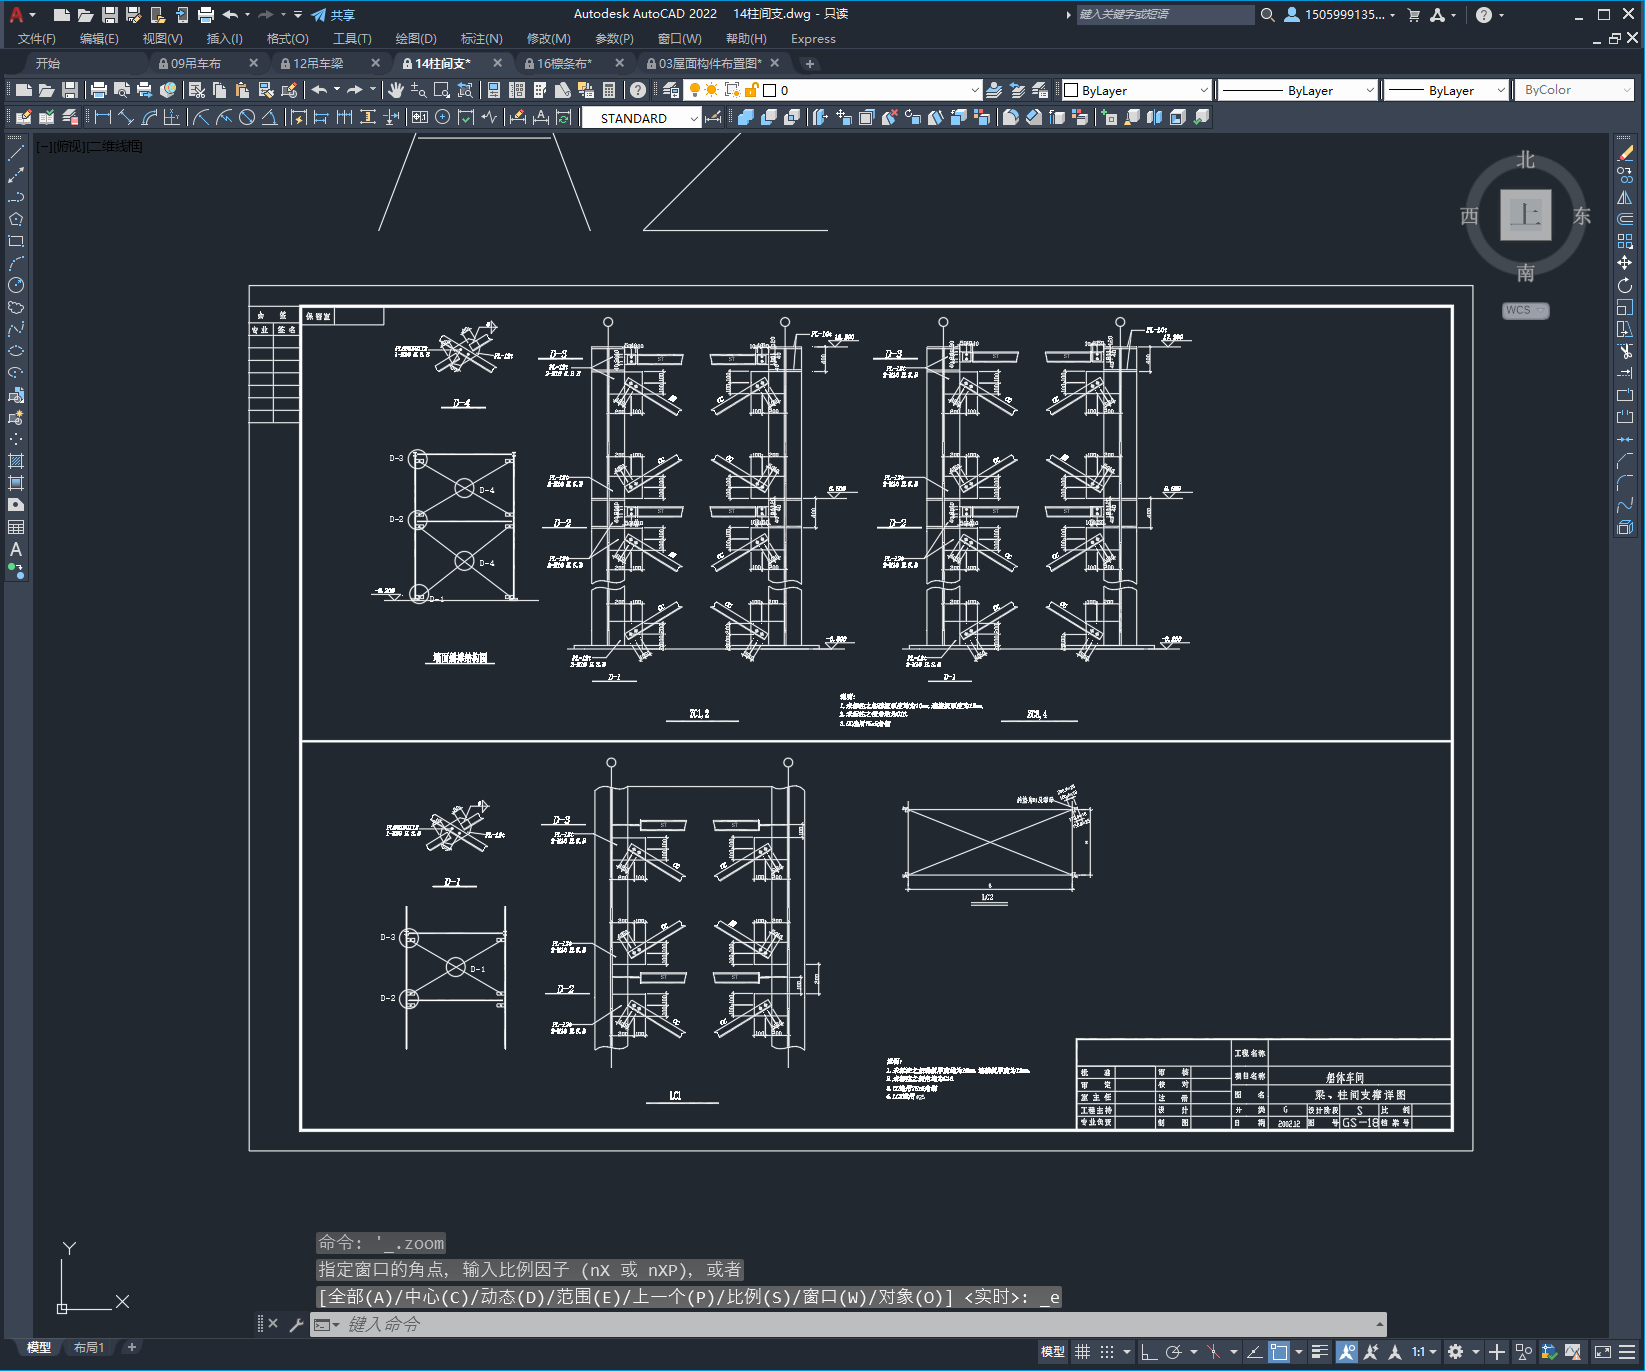Open the command line customize wrench icon

tap(296, 1325)
